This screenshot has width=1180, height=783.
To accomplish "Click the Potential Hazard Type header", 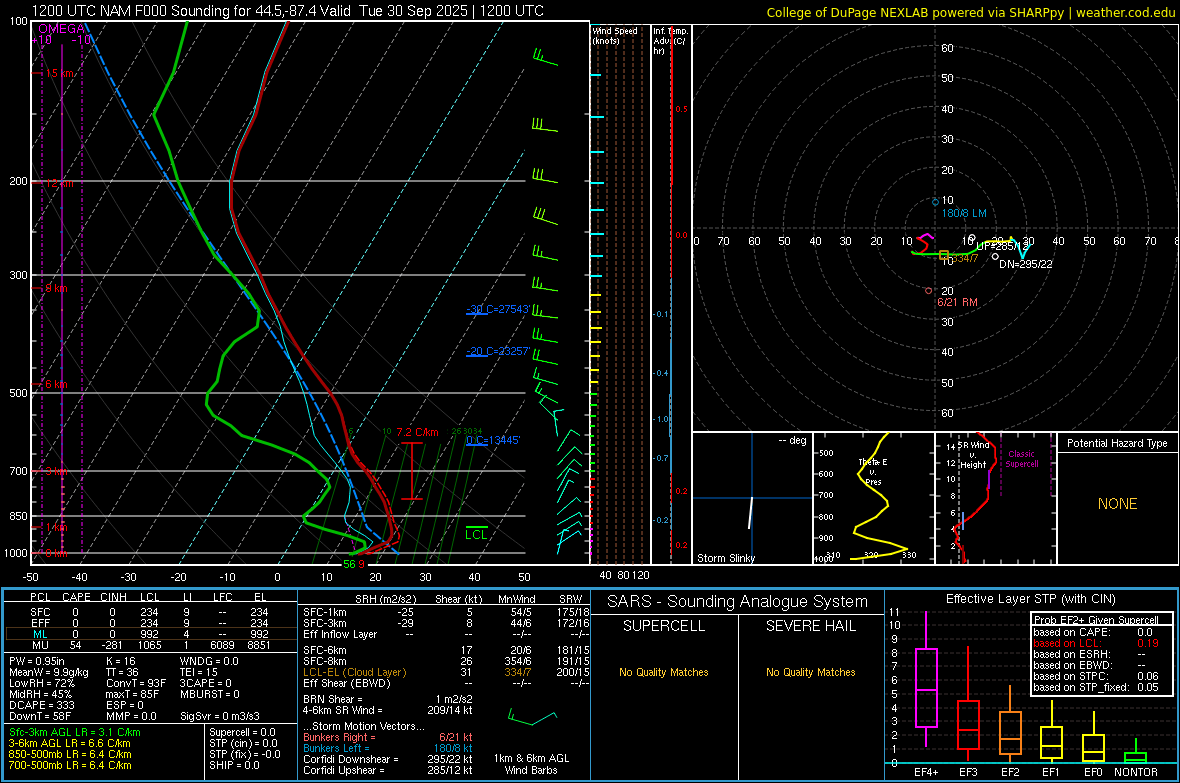I will point(1117,443).
